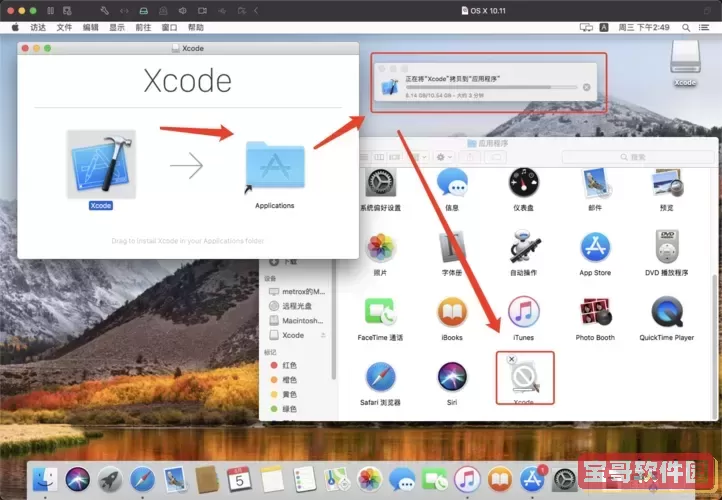
Task: Open the 编辑 menu
Action: click(90, 28)
